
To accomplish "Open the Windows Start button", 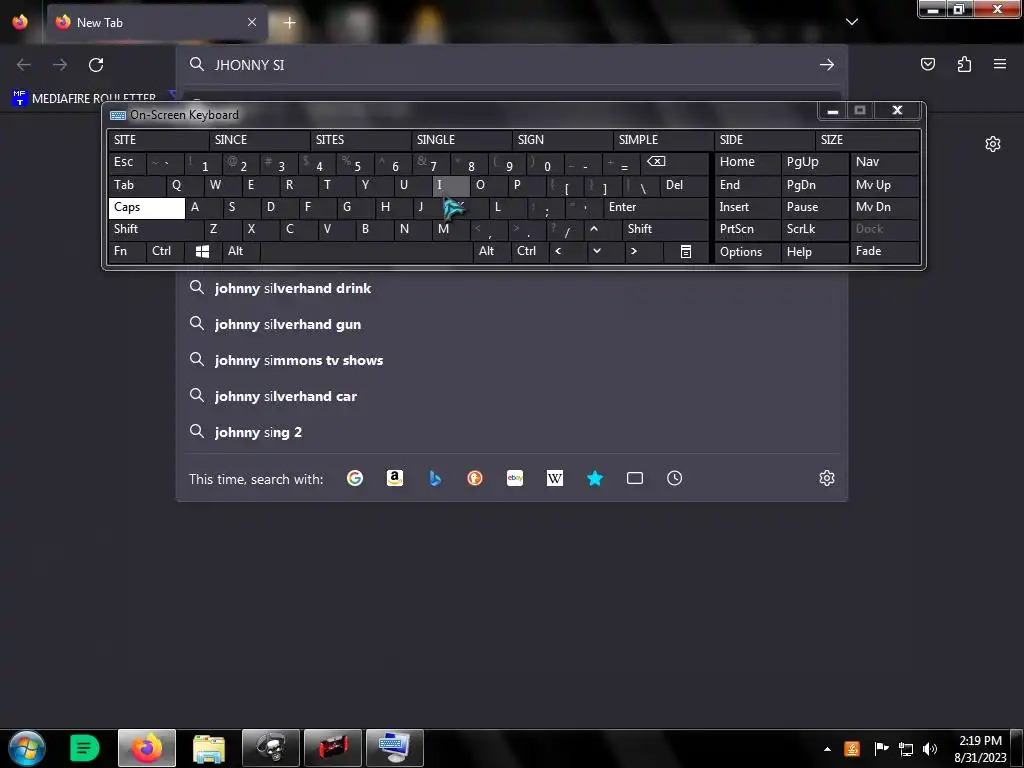I will [27, 748].
